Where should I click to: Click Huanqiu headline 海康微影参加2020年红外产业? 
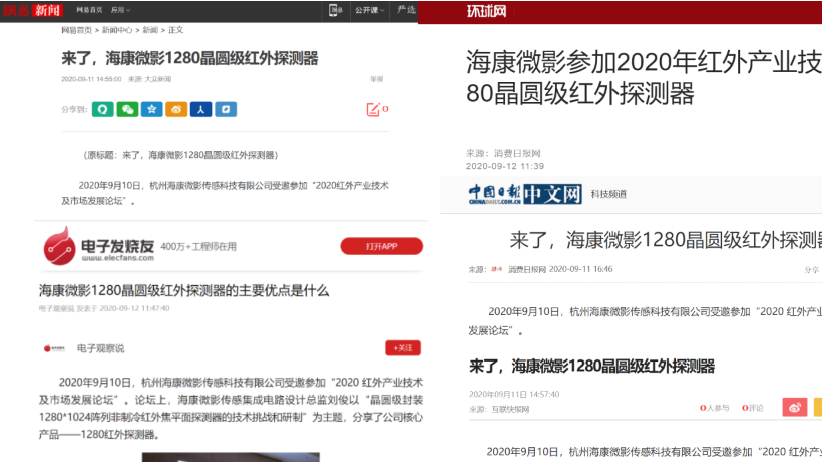[644, 78]
